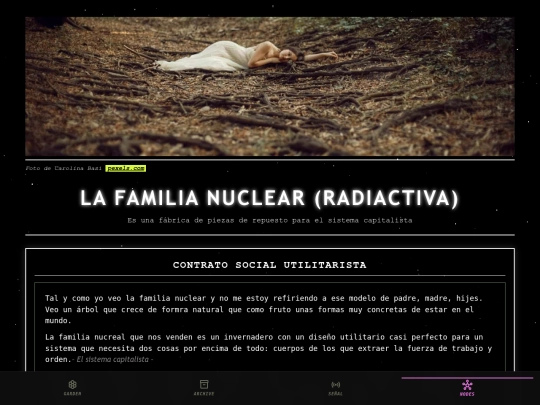Select the highlighted purple tab in bottom bar

click(x=467, y=388)
